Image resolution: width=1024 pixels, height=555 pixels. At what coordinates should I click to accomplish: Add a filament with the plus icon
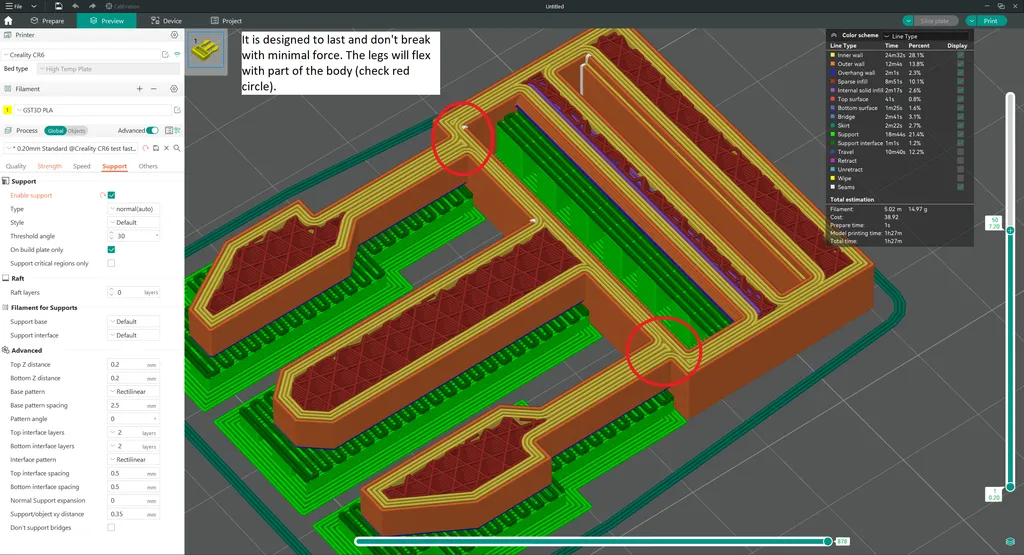(139, 89)
